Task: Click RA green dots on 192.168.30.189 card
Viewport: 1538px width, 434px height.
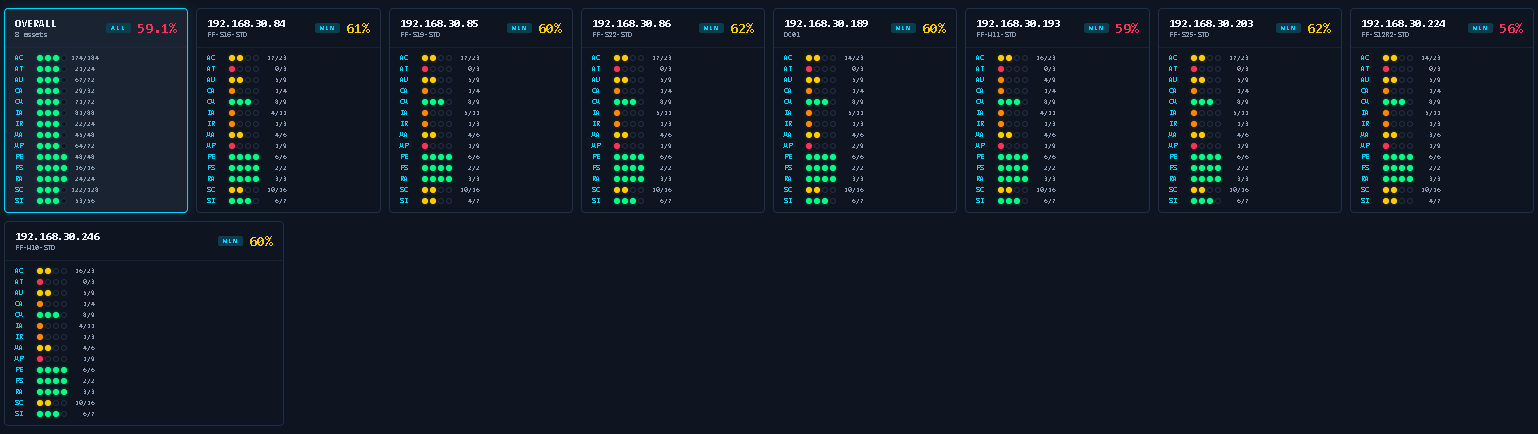Action: click(x=821, y=179)
